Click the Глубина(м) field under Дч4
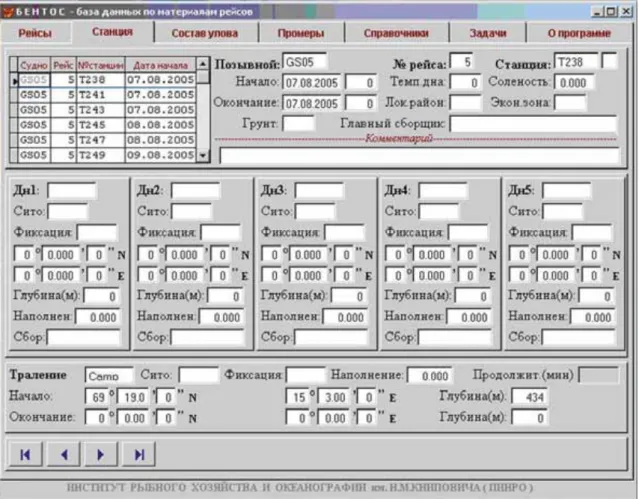This screenshot has width=639, height=499. [x=472, y=296]
